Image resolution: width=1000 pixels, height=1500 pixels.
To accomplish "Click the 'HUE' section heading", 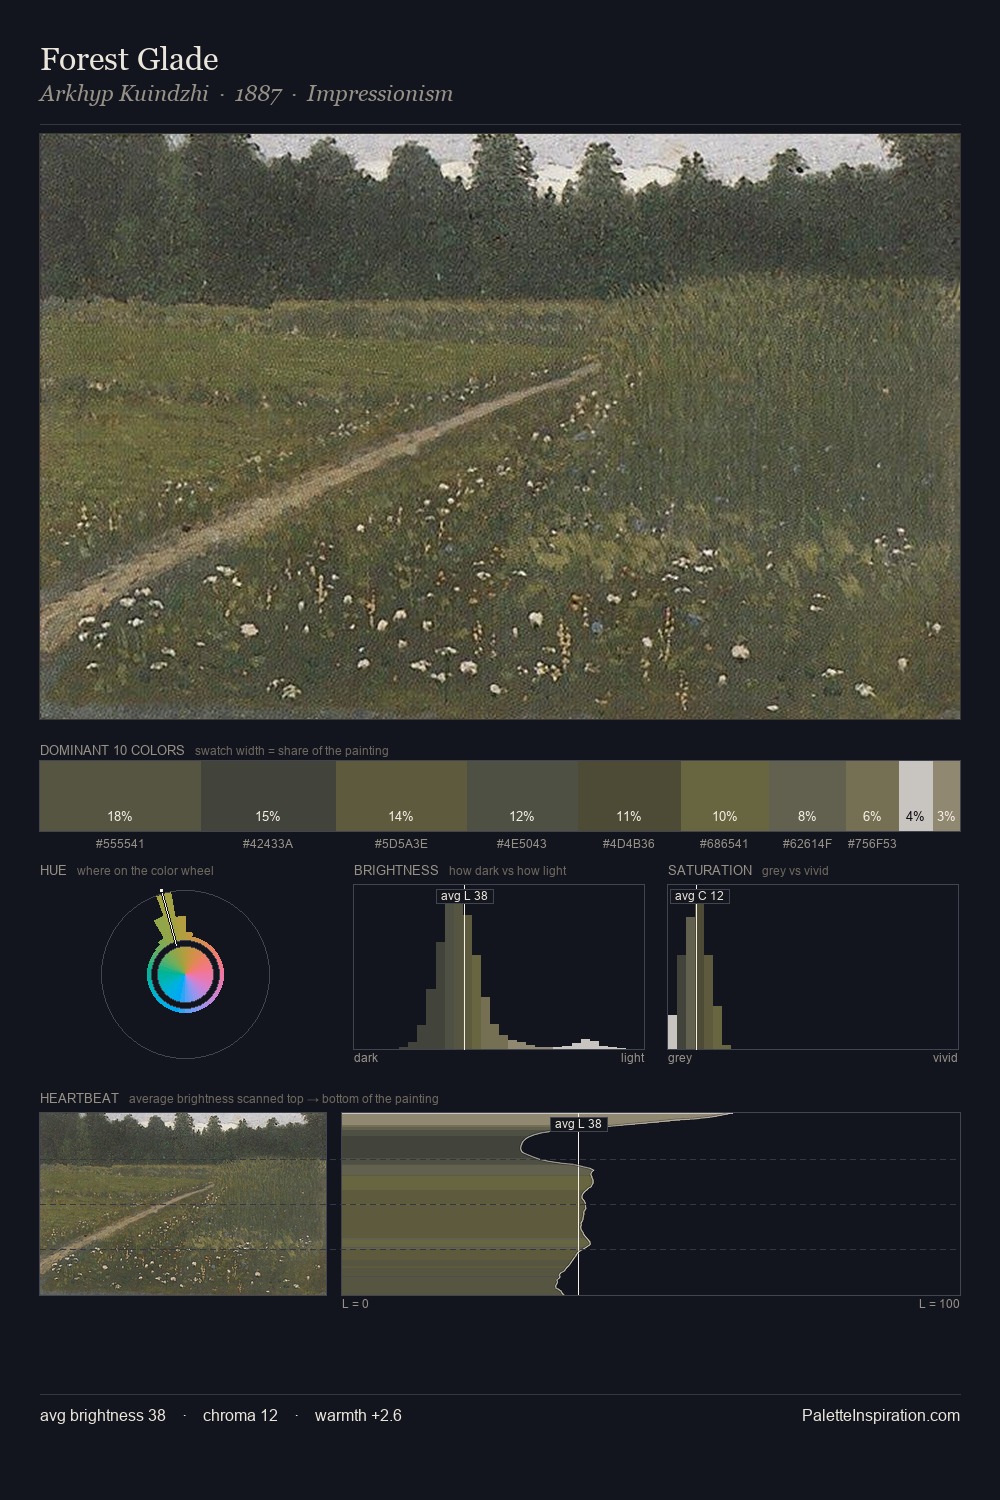I will coord(53,870).
